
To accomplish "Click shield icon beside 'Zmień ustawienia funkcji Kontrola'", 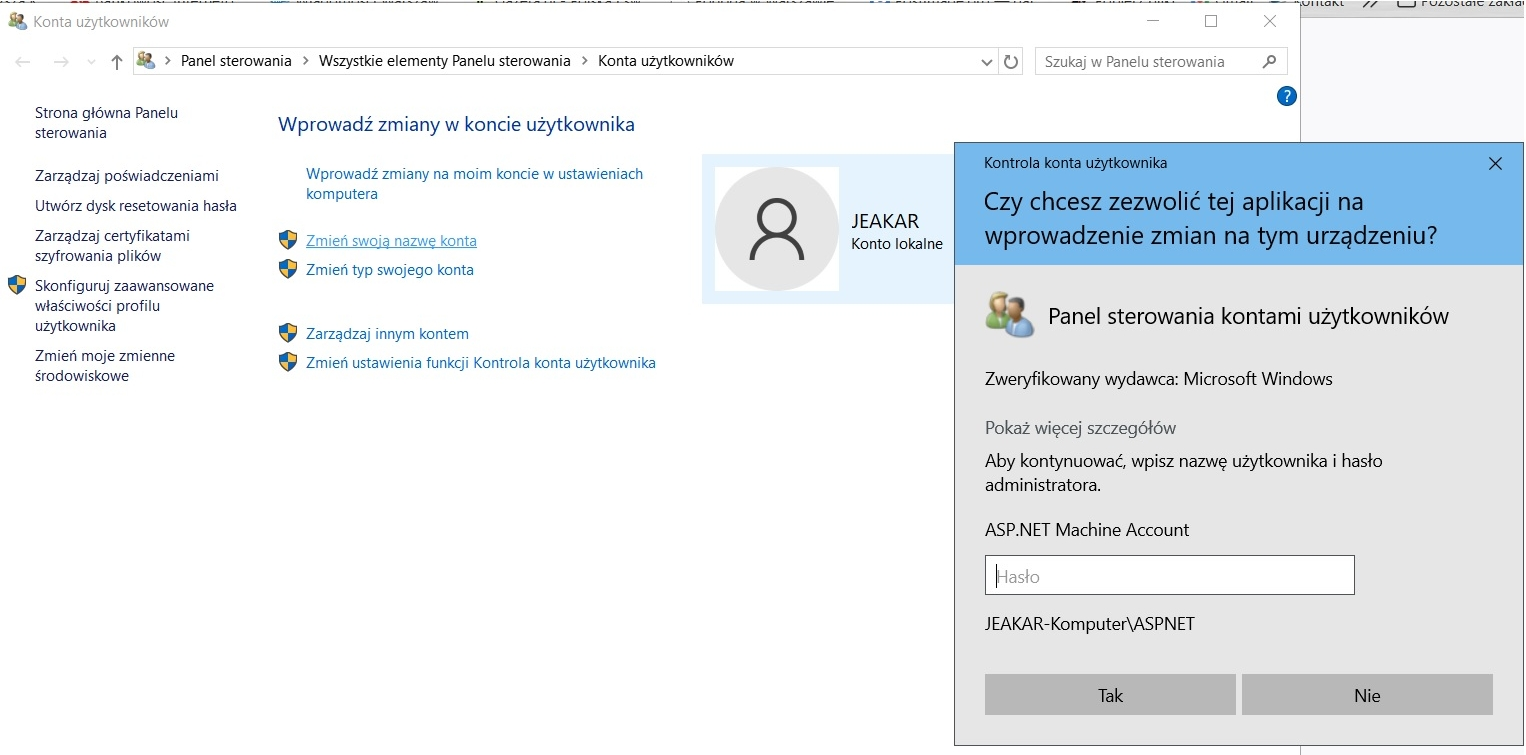I will point(288,362).
